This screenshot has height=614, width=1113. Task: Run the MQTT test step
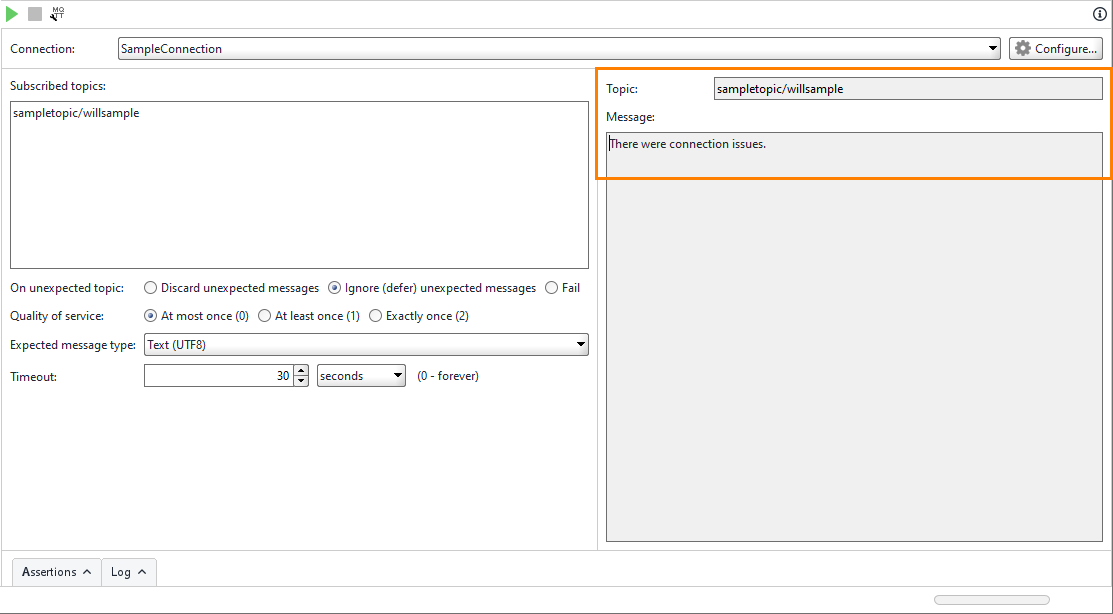coord(12,13)
